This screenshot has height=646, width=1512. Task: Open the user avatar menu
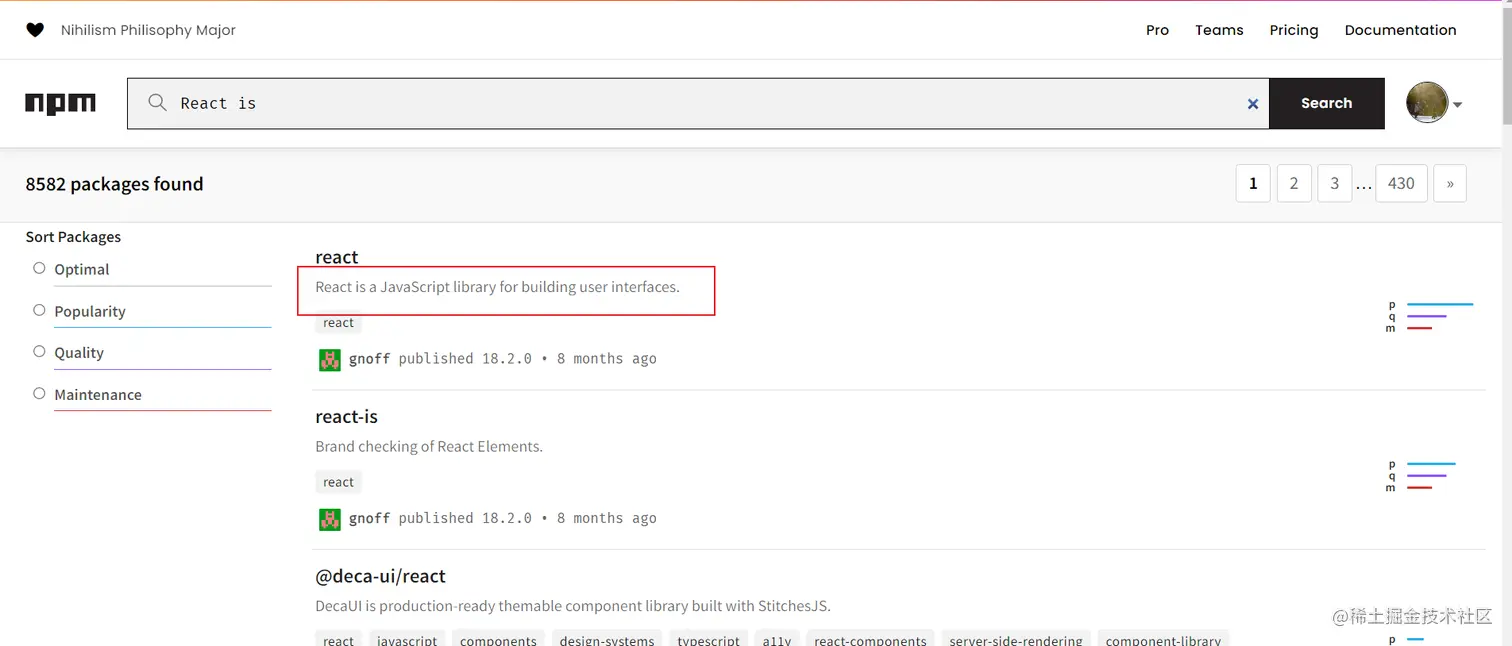[x=1427, y=103]
